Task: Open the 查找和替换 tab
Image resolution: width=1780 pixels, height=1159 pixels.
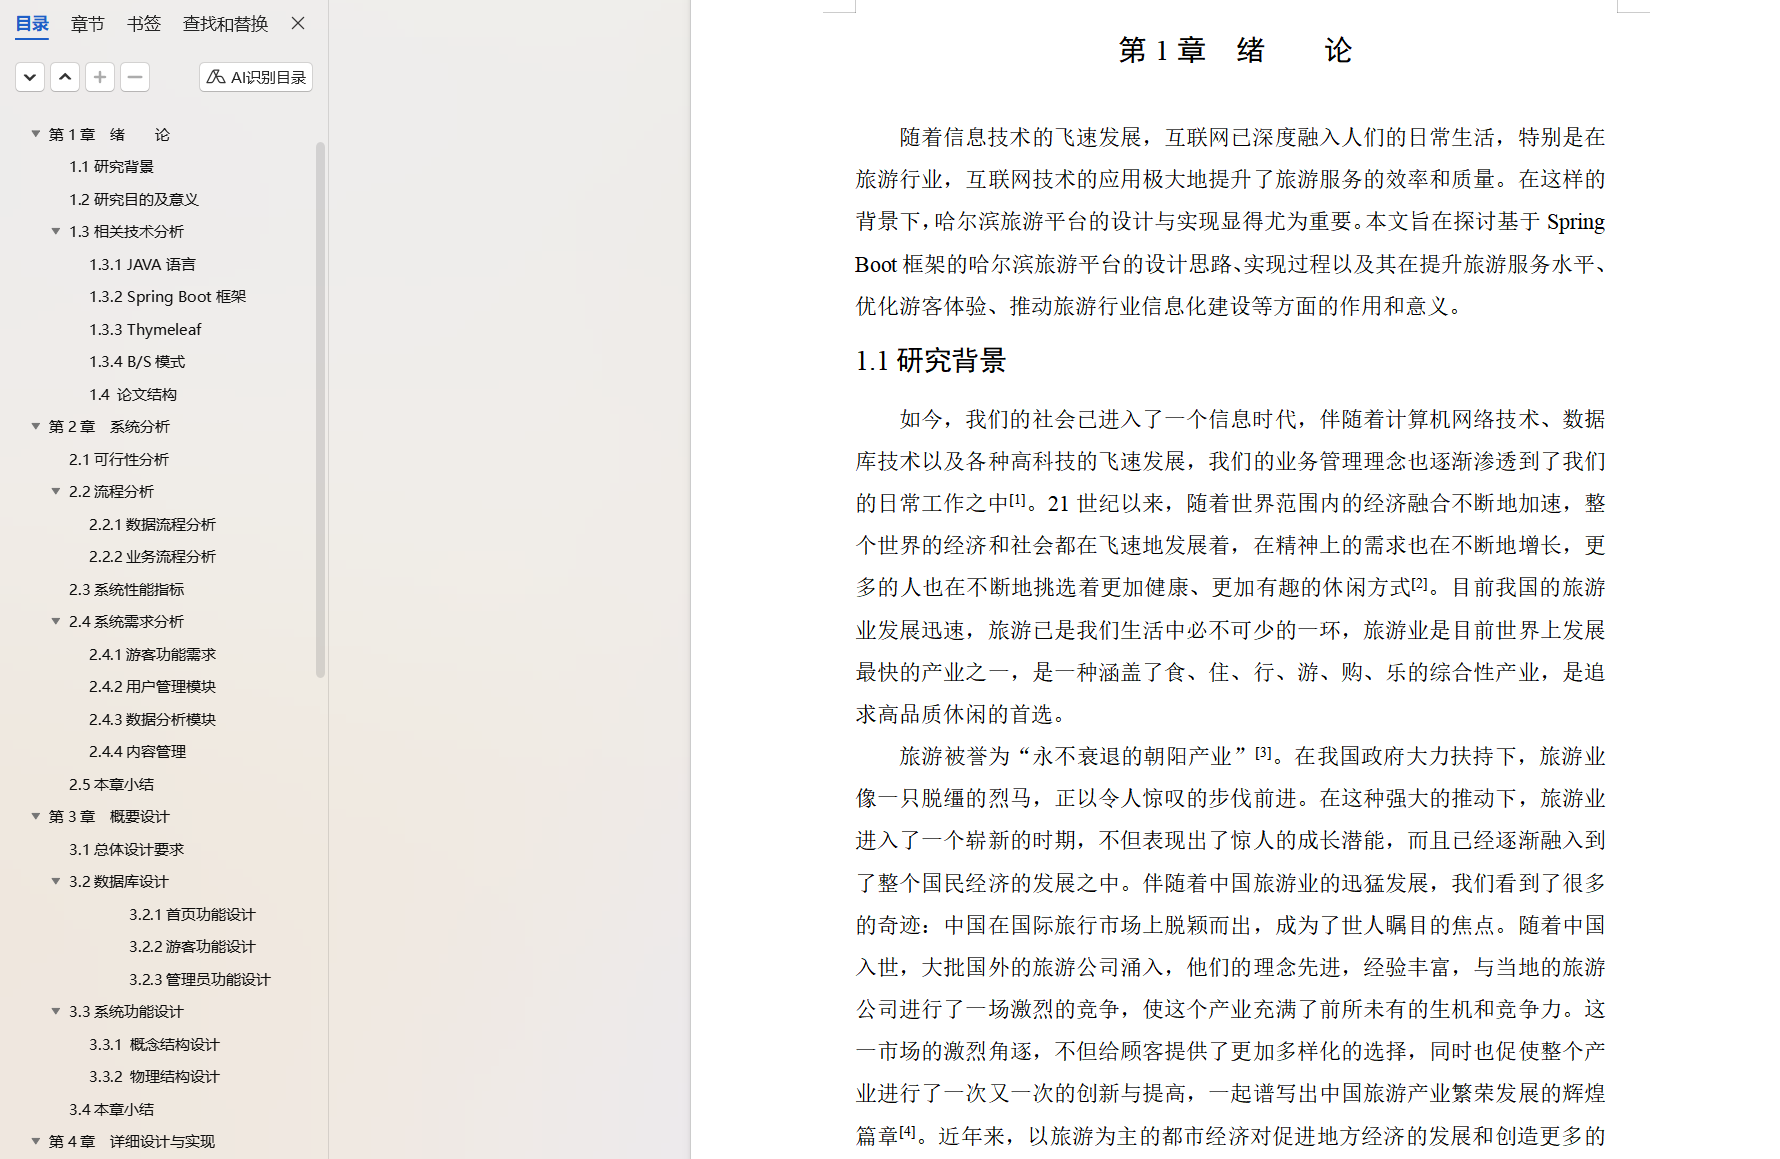Action: point(225,24)
